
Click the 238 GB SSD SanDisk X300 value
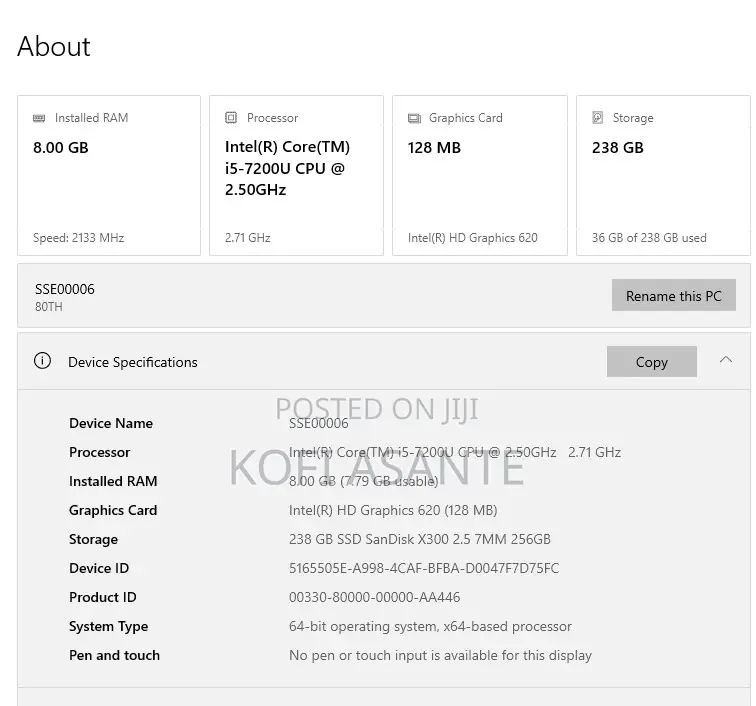point(419,539)
